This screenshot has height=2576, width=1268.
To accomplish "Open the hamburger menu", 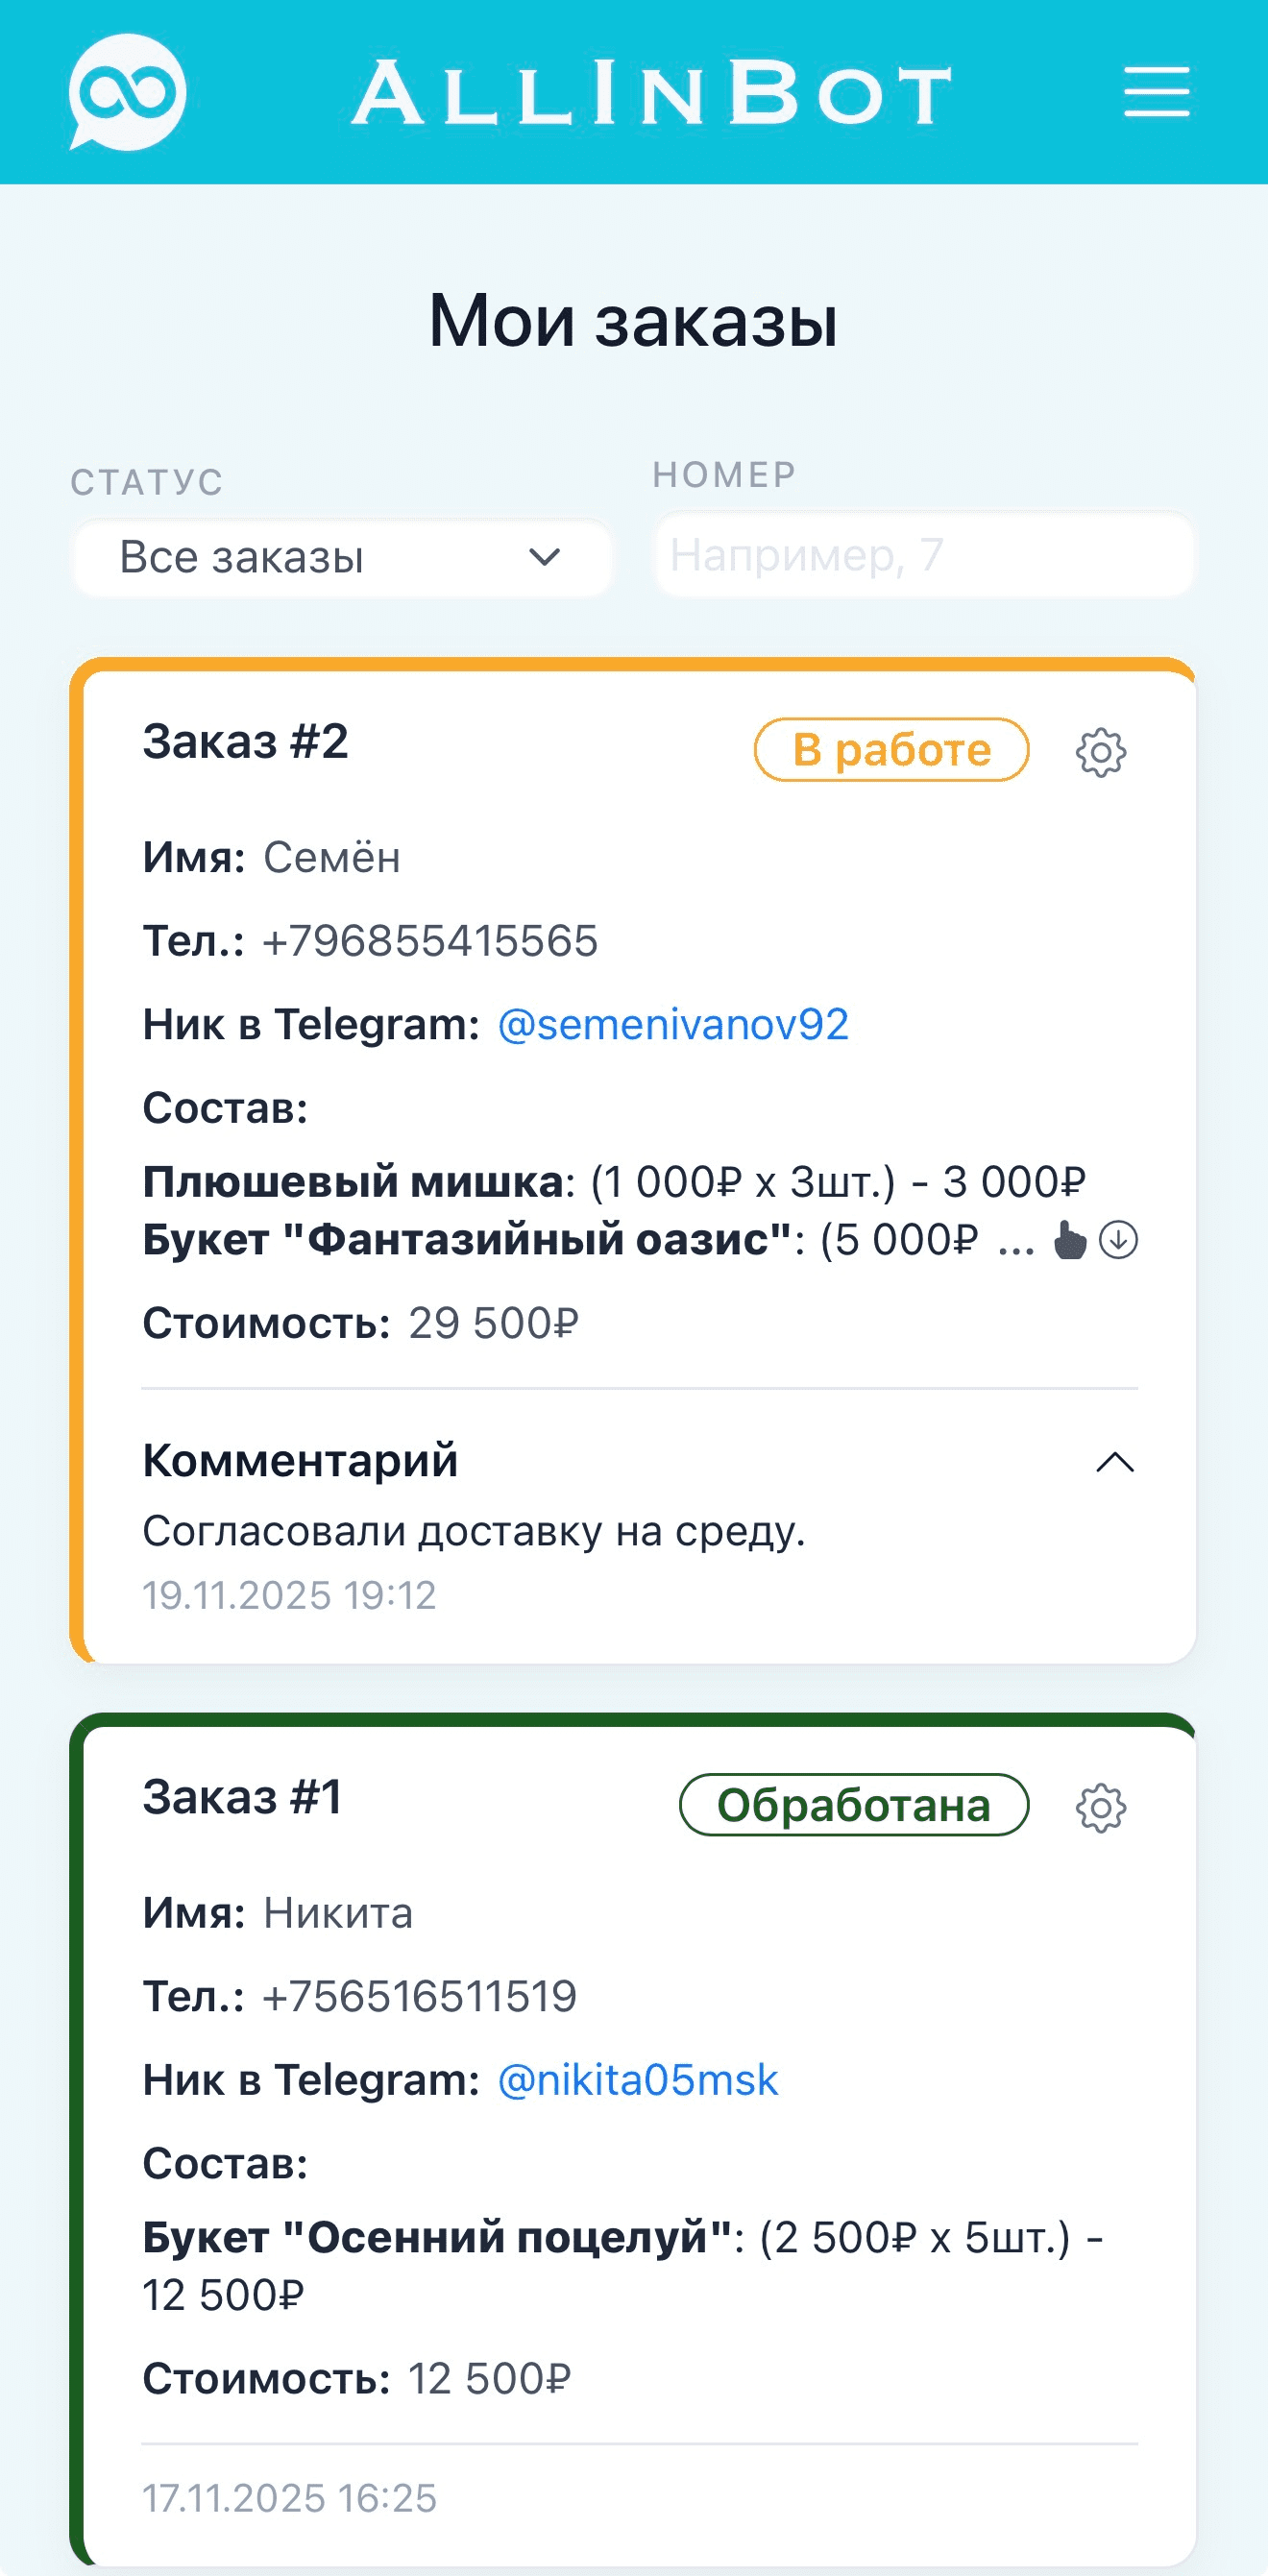I will click(x=1156, y=93).
